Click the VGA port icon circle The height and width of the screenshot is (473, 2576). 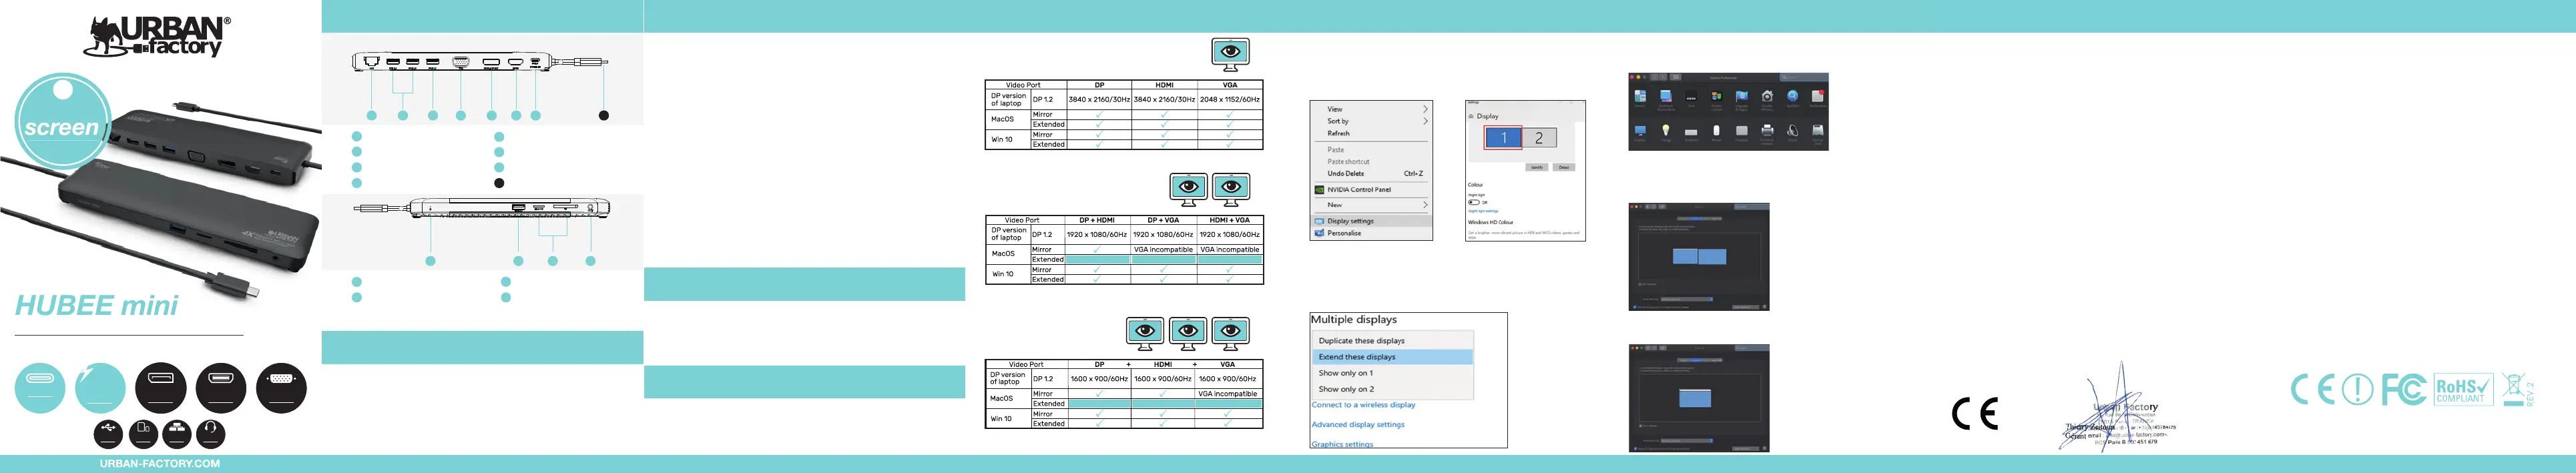point(282,388)
